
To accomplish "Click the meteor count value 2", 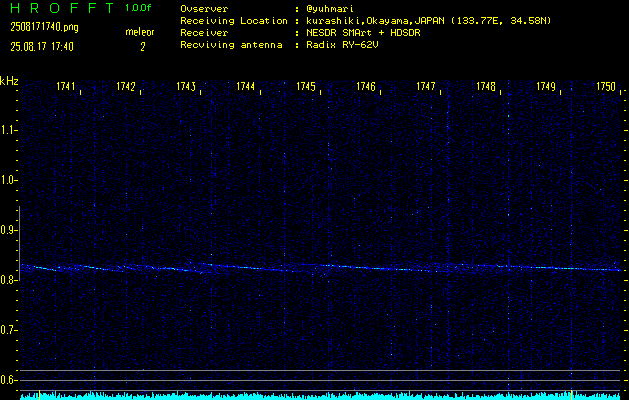I will tap(142, 47).
